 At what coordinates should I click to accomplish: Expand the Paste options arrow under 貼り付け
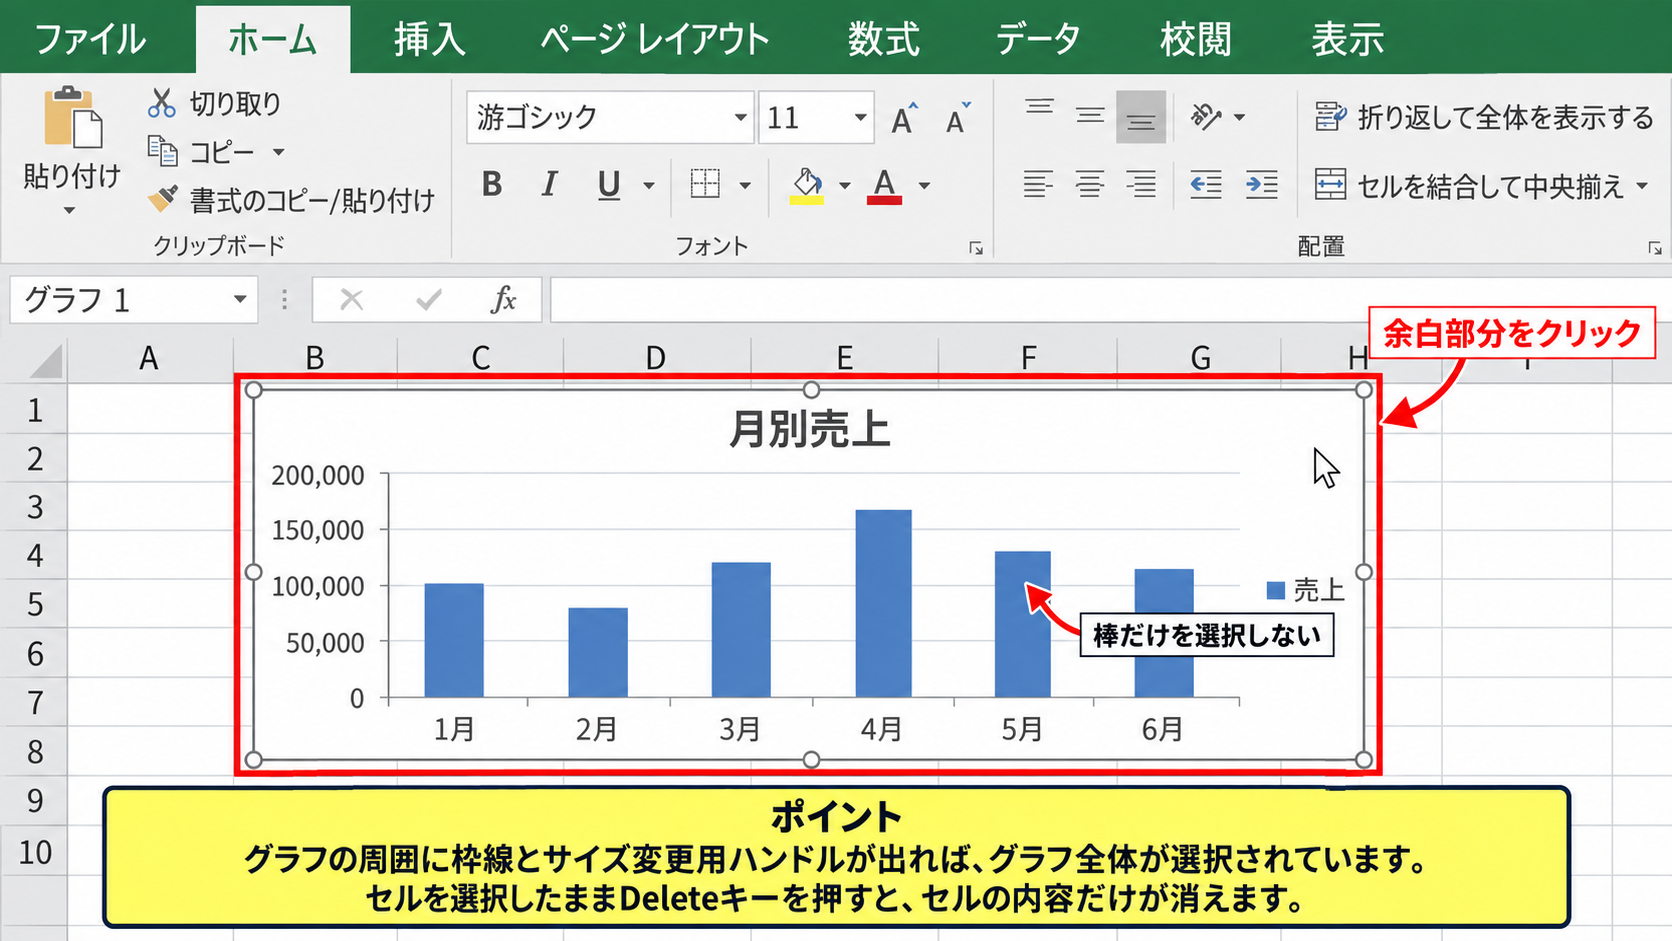point(69,210)
